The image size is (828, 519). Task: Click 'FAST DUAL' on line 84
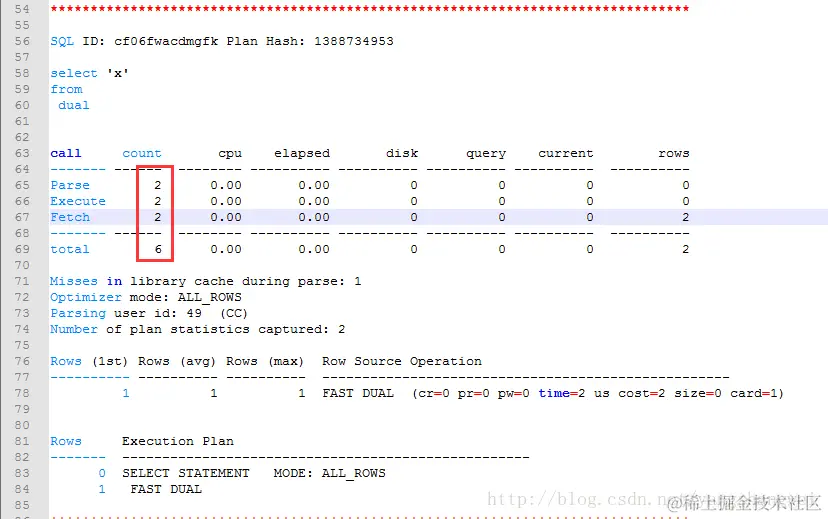point(166,489)
